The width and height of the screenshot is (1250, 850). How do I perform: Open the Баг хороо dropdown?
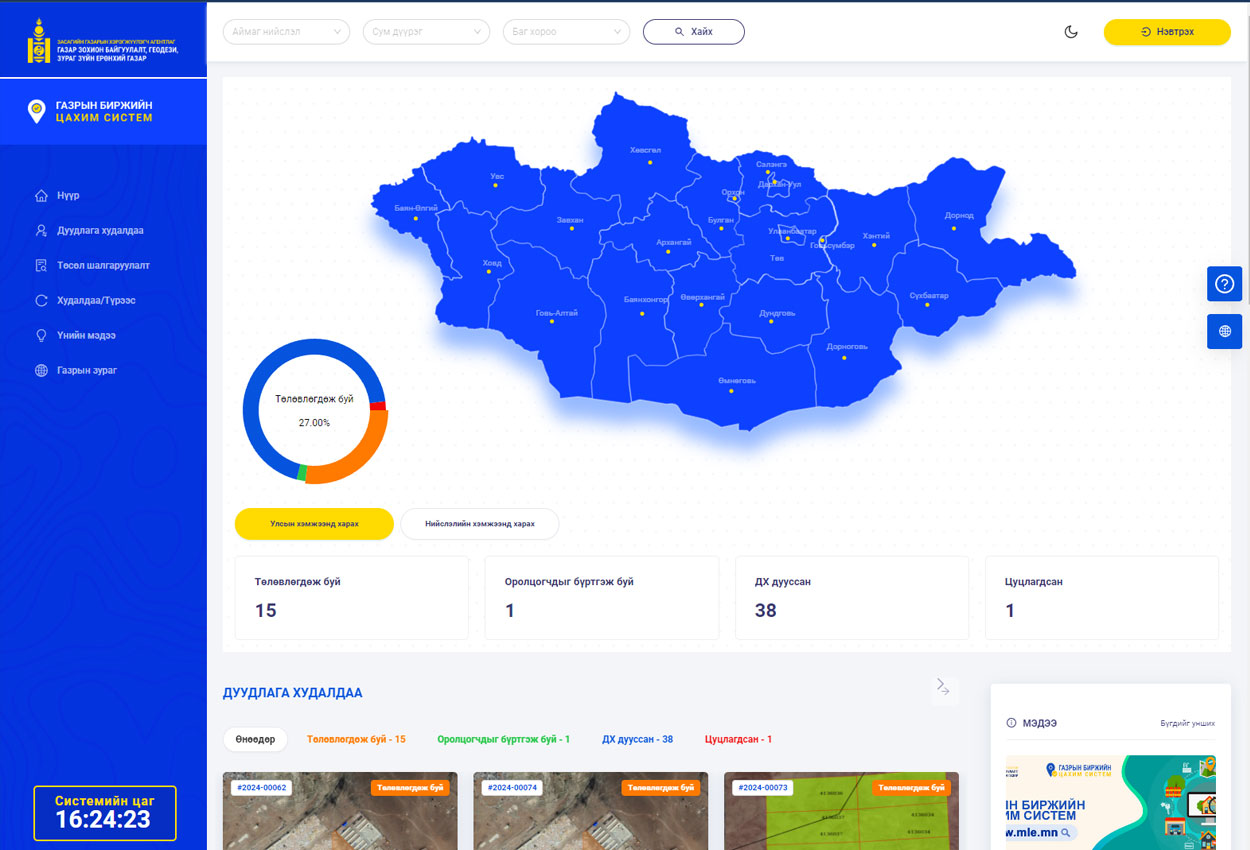[566, 32]
